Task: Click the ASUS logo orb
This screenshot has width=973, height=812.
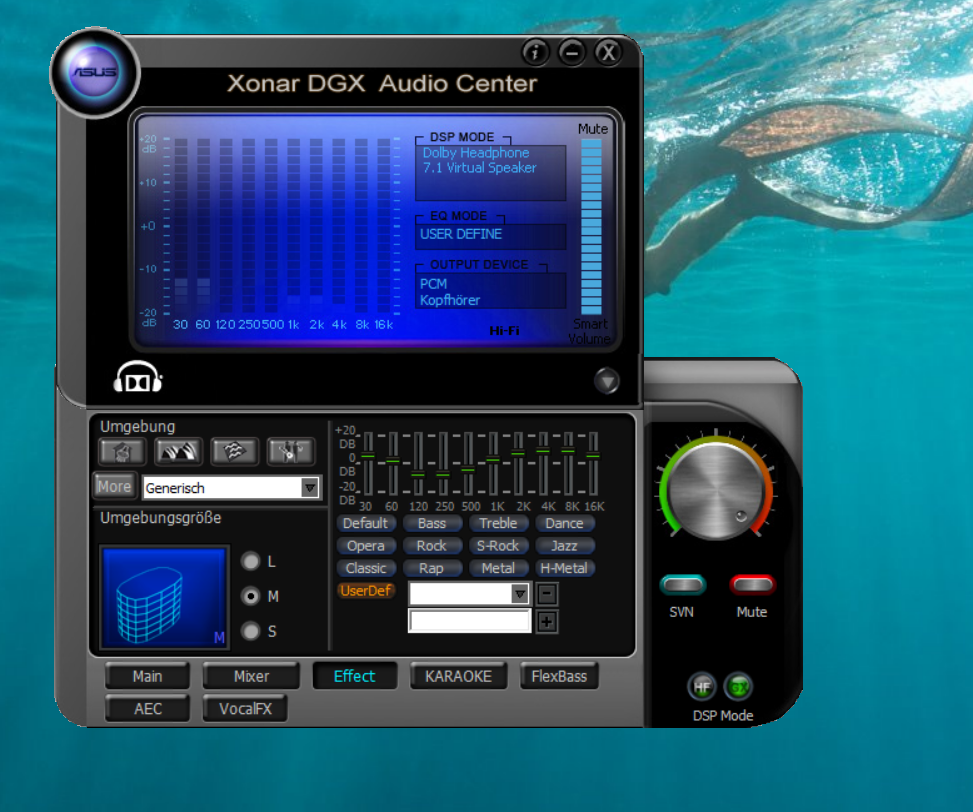Action: [95, 73]
